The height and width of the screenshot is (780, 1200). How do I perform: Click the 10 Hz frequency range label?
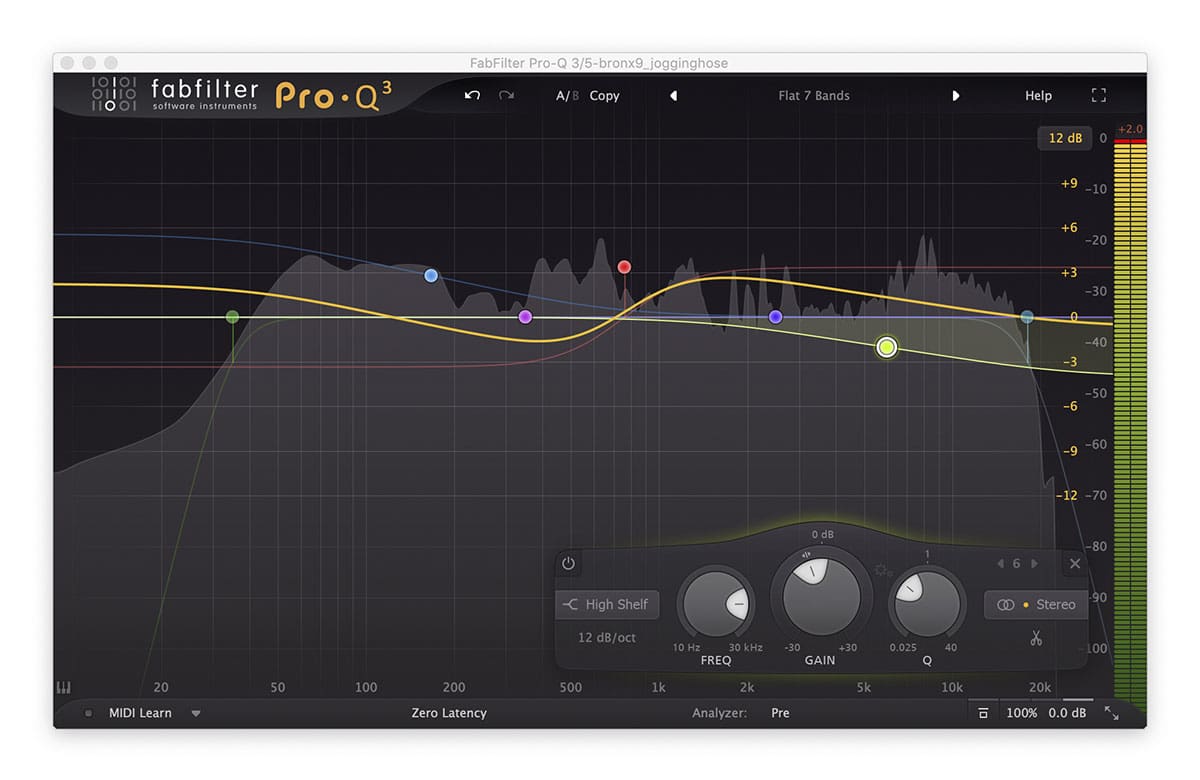[x=686, y=647]
